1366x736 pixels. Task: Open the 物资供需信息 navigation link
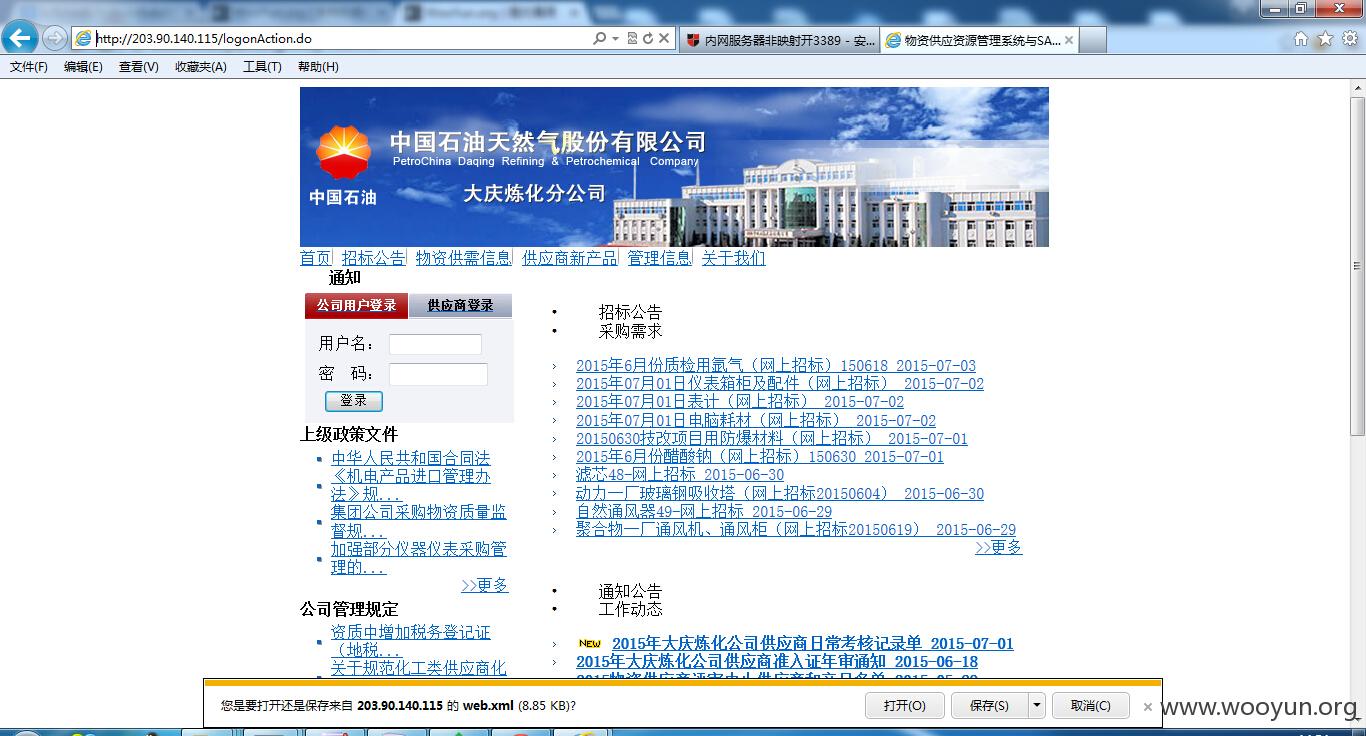[463, 258]
